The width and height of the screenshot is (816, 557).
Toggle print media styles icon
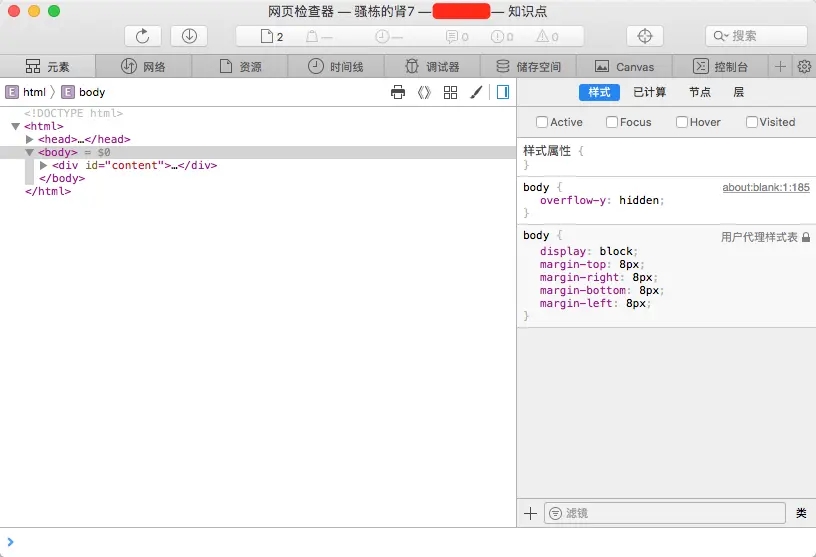tap(398, 92)
